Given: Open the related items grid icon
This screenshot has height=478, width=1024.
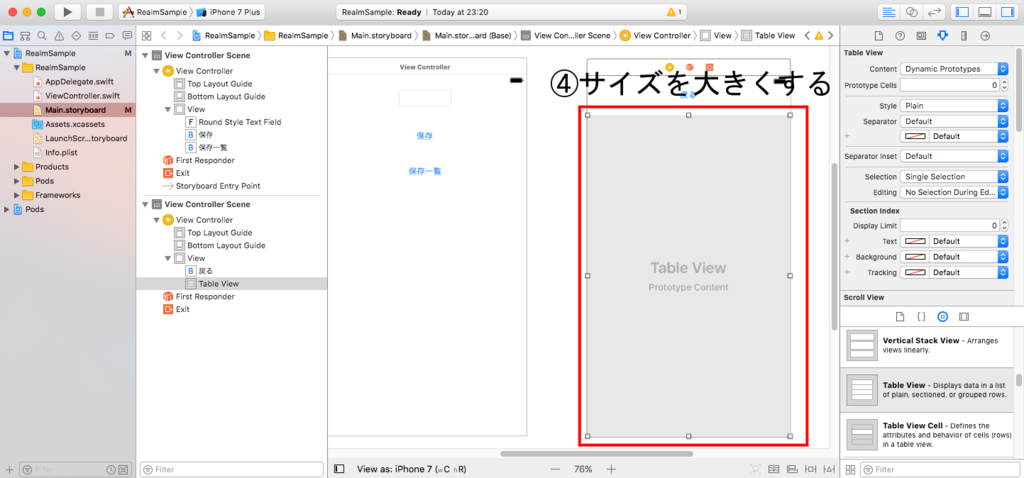Looking at the screenshot, I should tap(146, 35).
